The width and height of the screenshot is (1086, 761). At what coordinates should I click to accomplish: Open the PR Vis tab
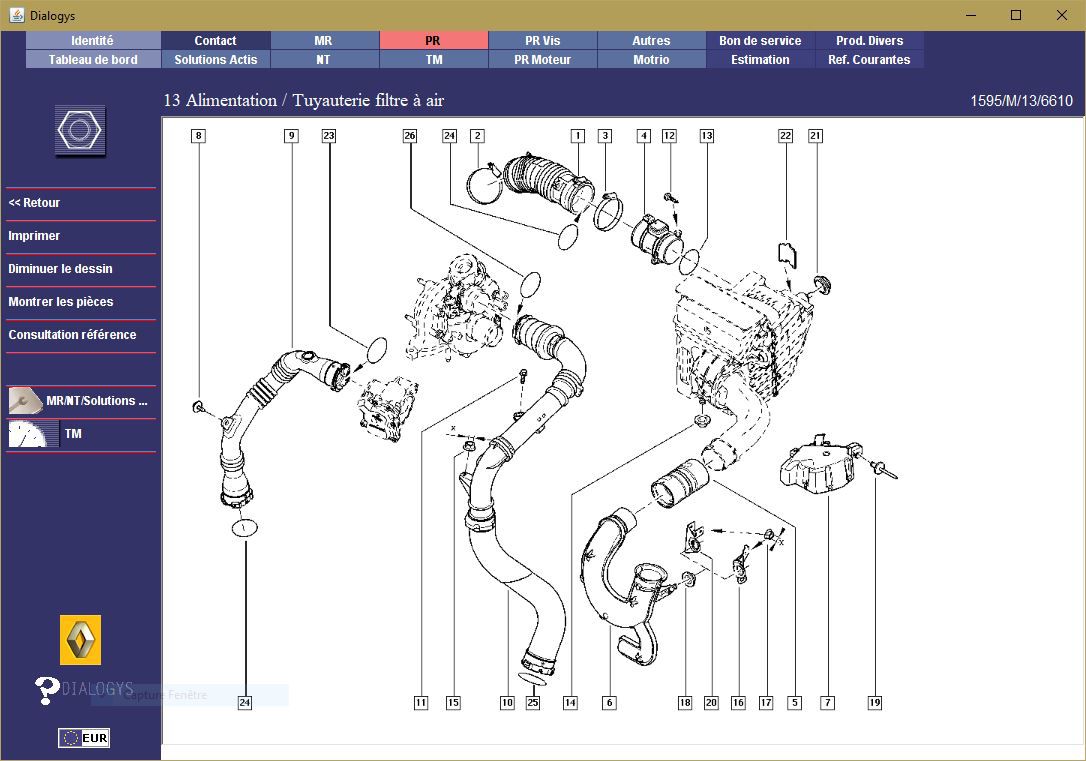[542, 40]
